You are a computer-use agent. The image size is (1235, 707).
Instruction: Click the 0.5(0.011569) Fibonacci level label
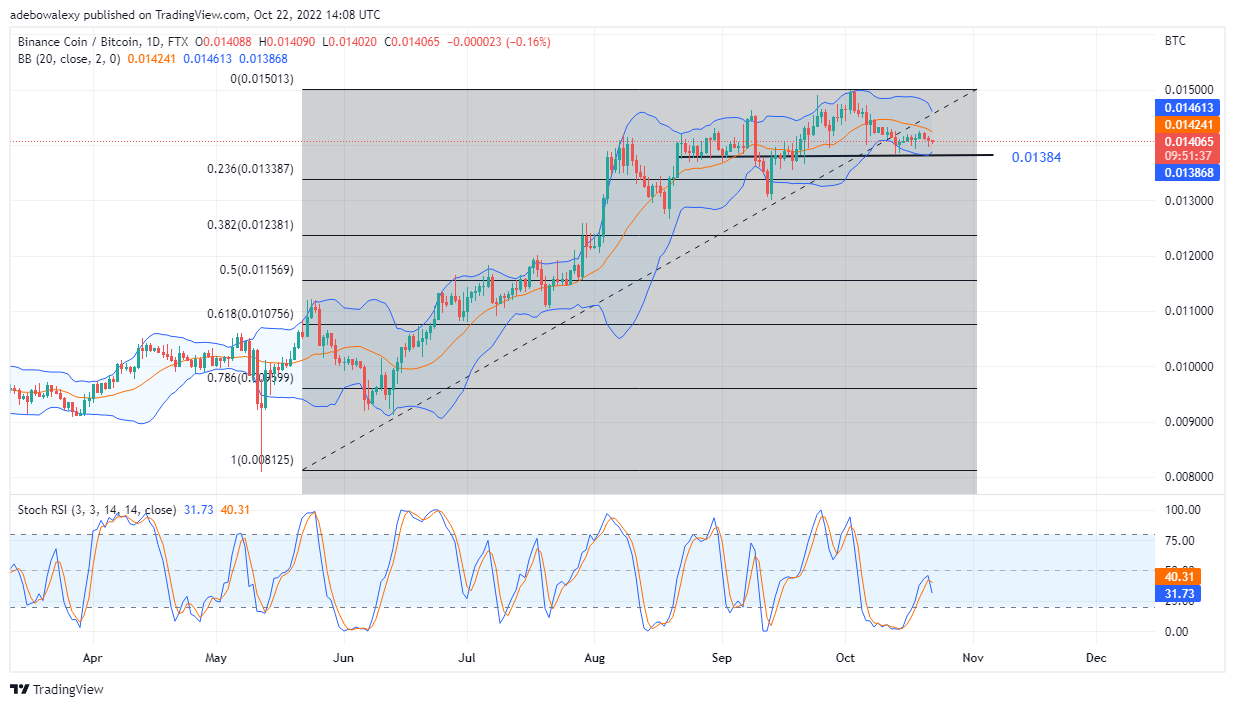(257, 270)
